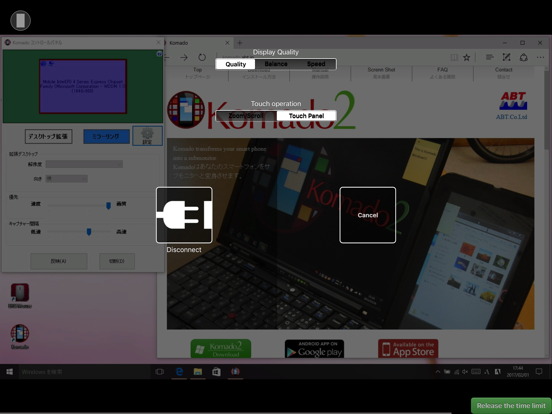Viewport: 552px width, 414px height.
Task: Open the Action Center notification icon
Action: click(539, 372)
